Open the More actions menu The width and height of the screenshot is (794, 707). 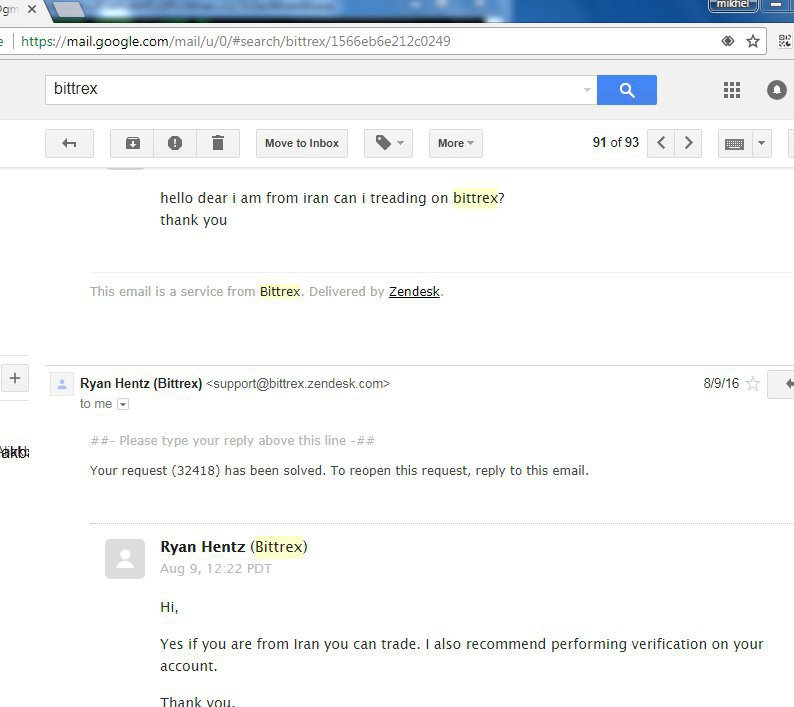456,143
